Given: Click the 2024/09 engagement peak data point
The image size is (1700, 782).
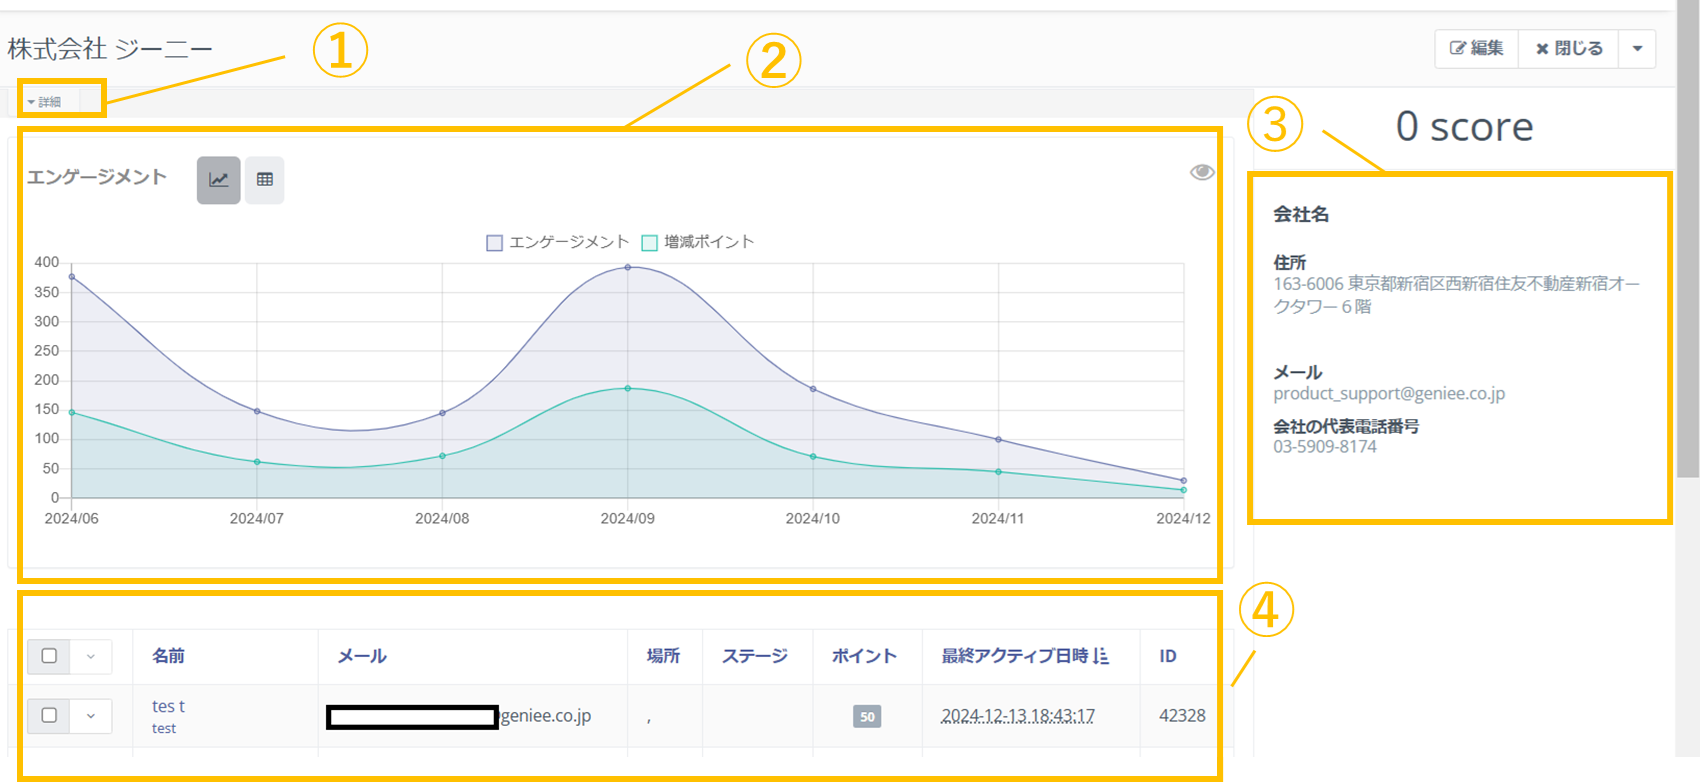Looking at the screenshot, I should tap(628, 267).
